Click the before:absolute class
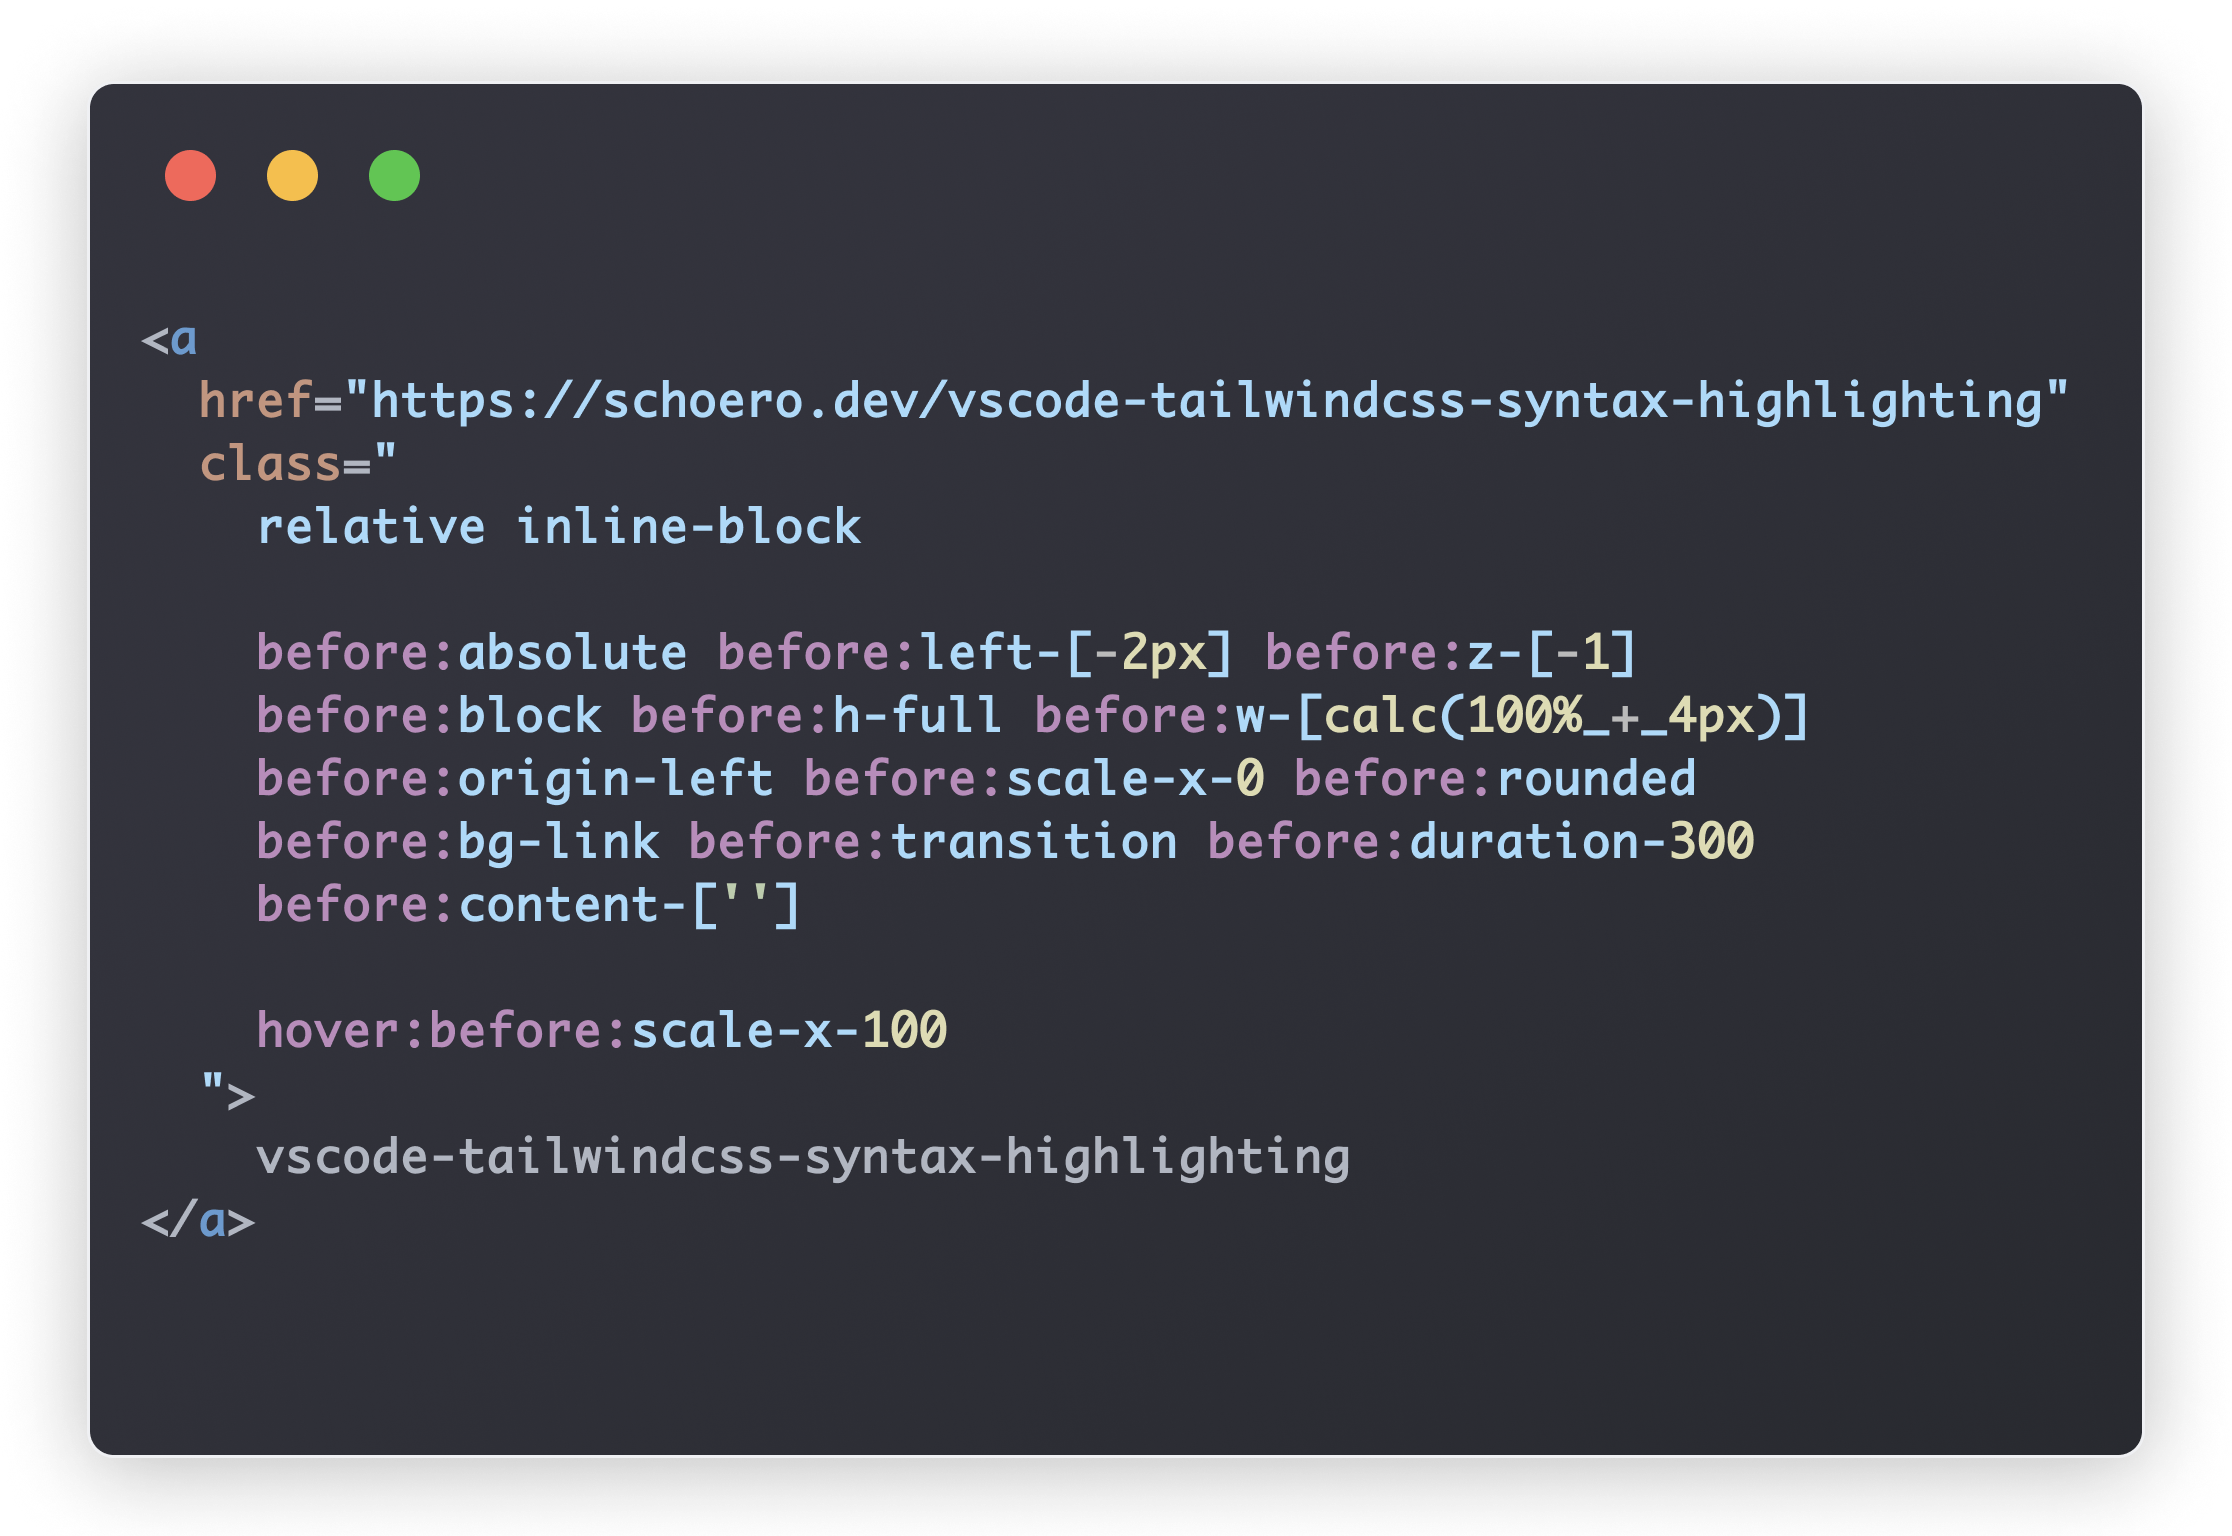The height and width of the screenshot is (1536, 2232). pos(471,654)
